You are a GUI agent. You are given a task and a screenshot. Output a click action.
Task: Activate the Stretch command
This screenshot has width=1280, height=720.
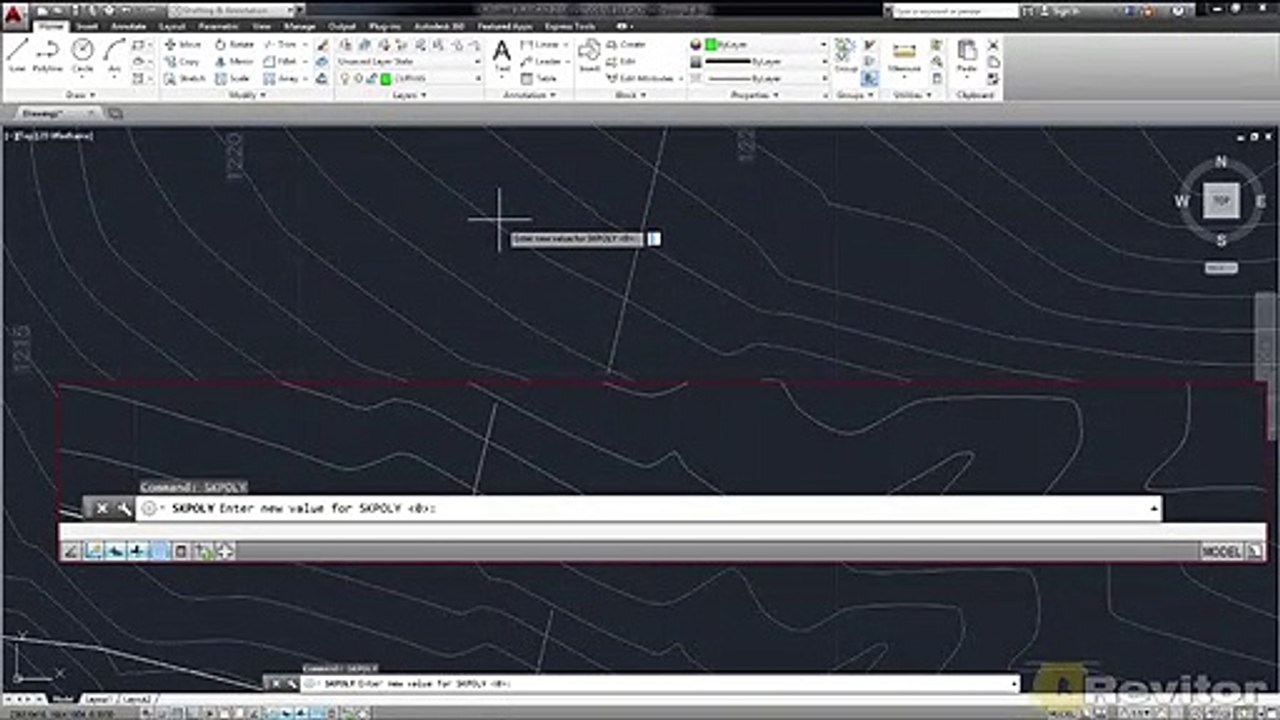185,77
